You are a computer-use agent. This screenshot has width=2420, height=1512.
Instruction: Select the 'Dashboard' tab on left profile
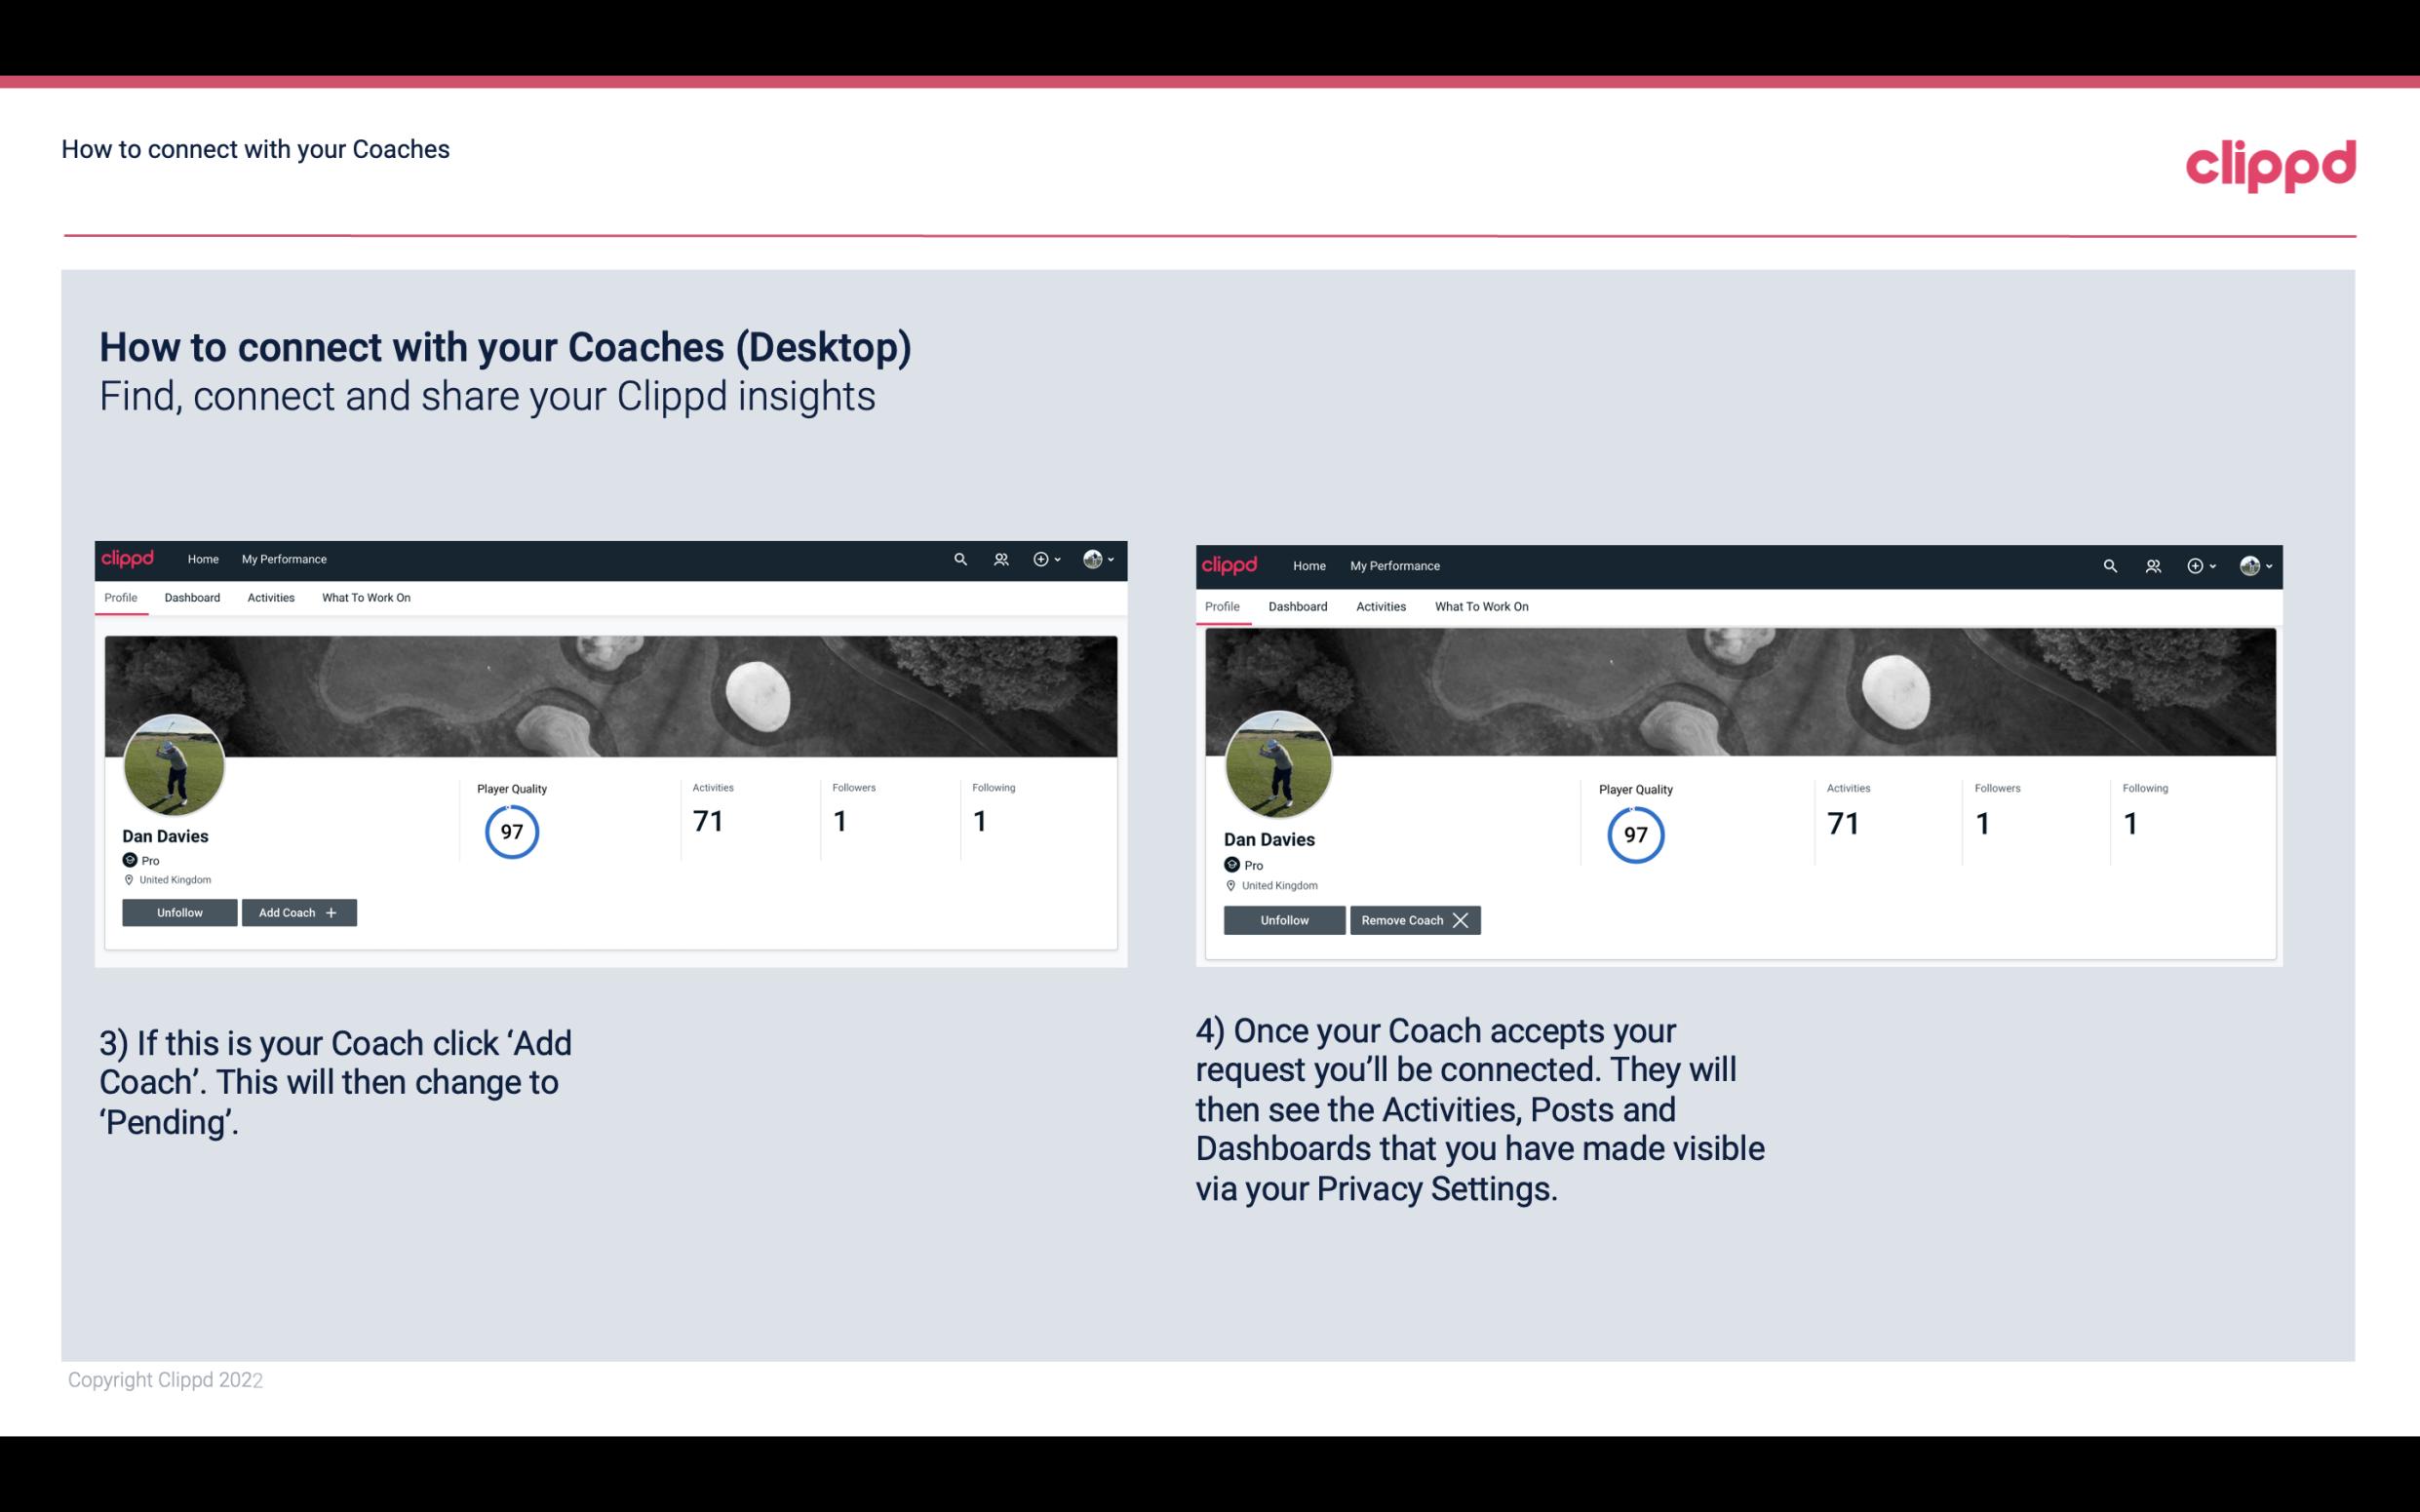pyautogui.click(x=192, y=598)
